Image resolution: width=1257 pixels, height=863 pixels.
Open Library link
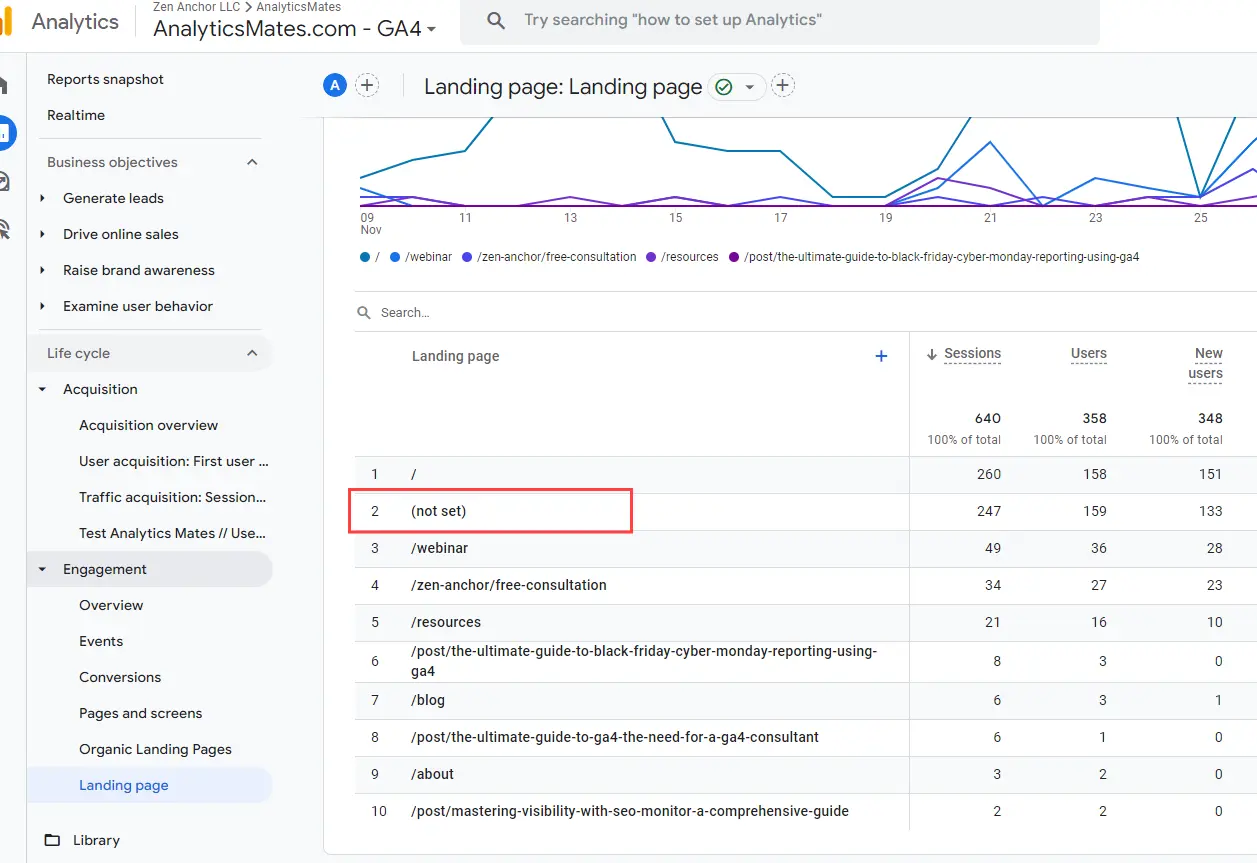click(96, 840)
